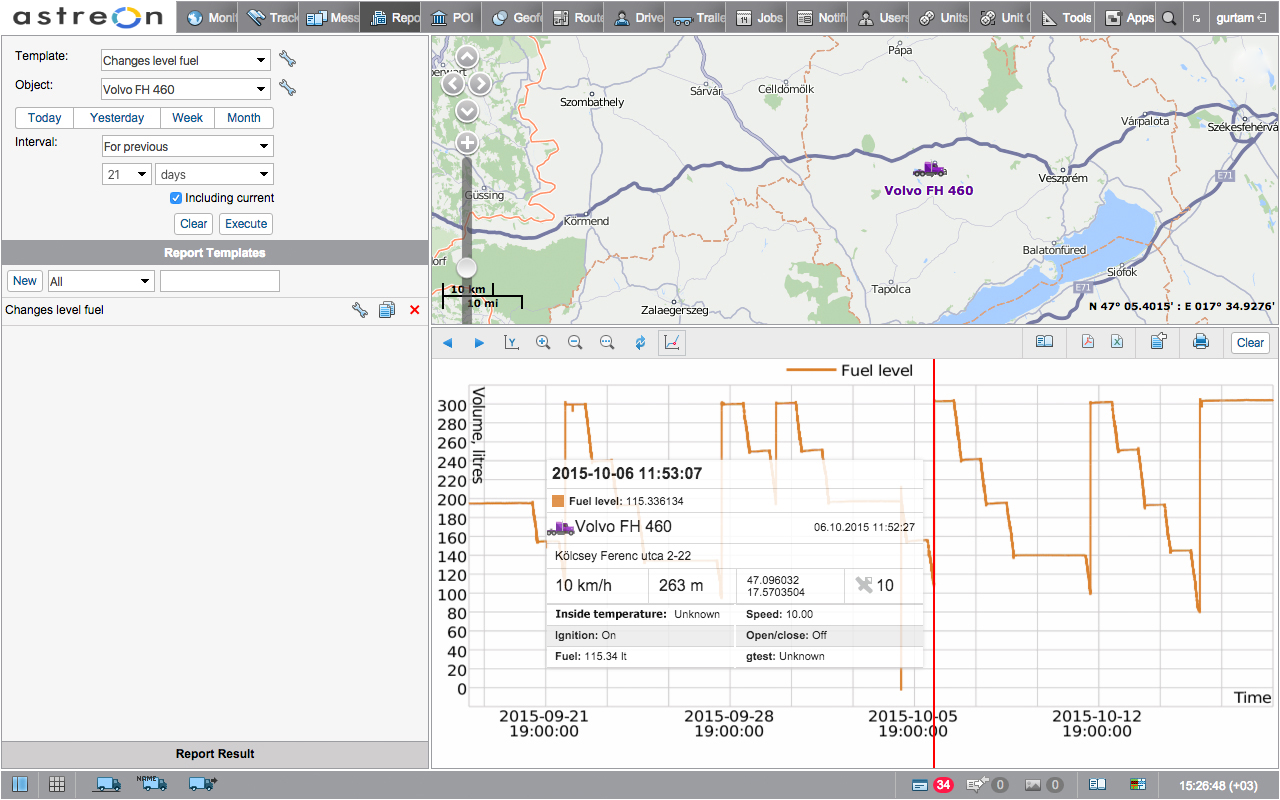Open the POI tab
Screen dimensions: 1280x800
pos(451,18)
